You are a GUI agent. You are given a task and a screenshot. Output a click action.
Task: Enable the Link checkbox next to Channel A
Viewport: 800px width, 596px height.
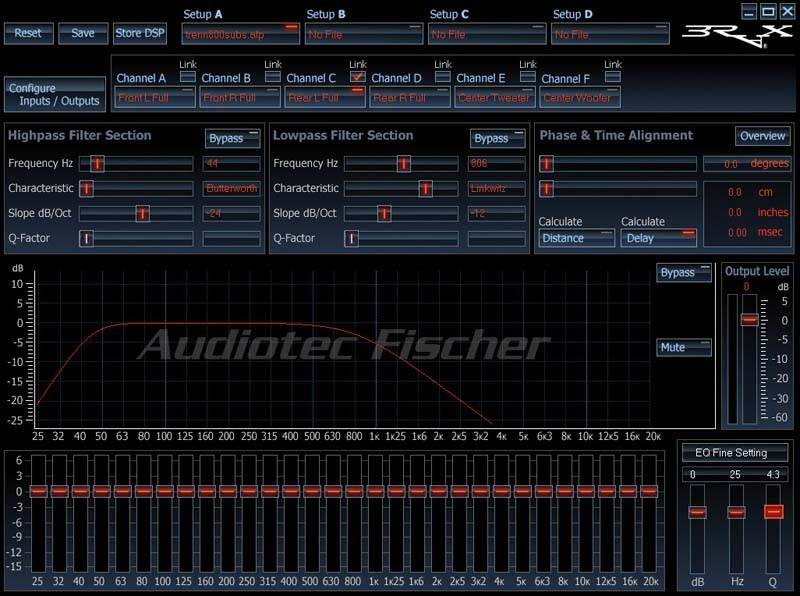[188, 77]
